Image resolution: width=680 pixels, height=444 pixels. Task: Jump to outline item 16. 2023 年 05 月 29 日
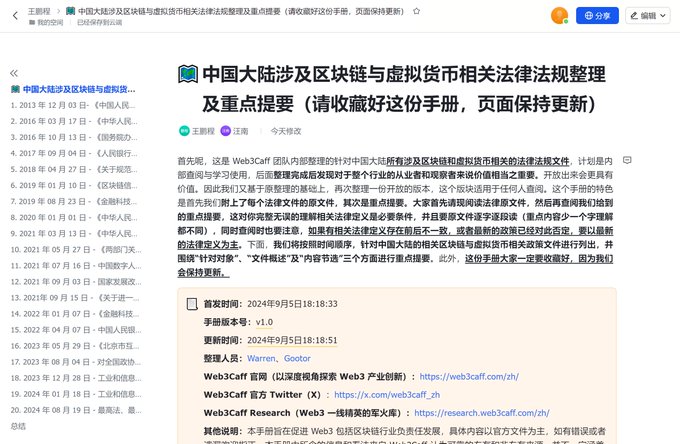point(75,346)
